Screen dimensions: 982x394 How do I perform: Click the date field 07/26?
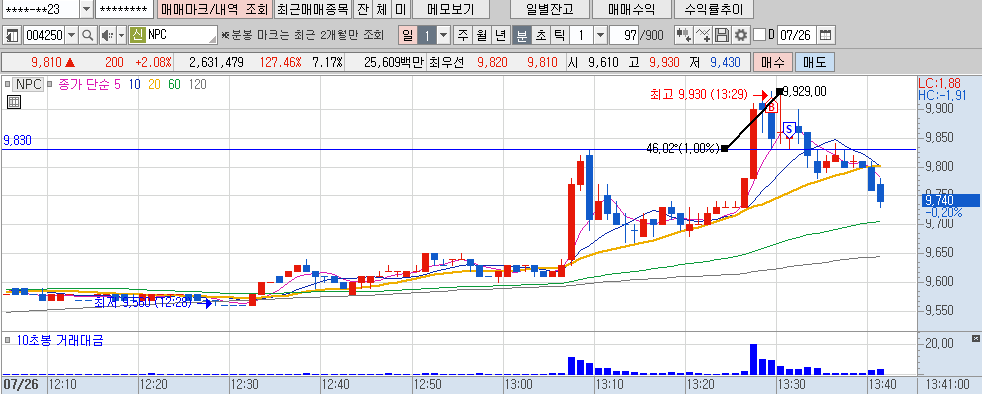[x=797, y=35]
